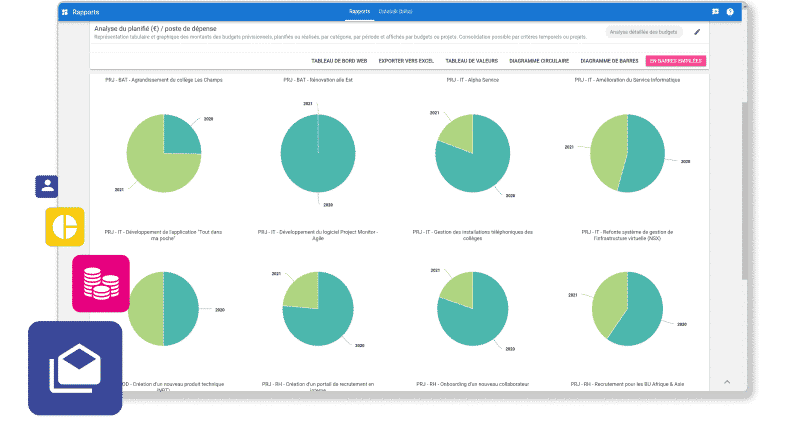Screen dimensions: 794x448
Task: Click the Rénovation aile Est pie chart
Action: click(x=318, y=153)
